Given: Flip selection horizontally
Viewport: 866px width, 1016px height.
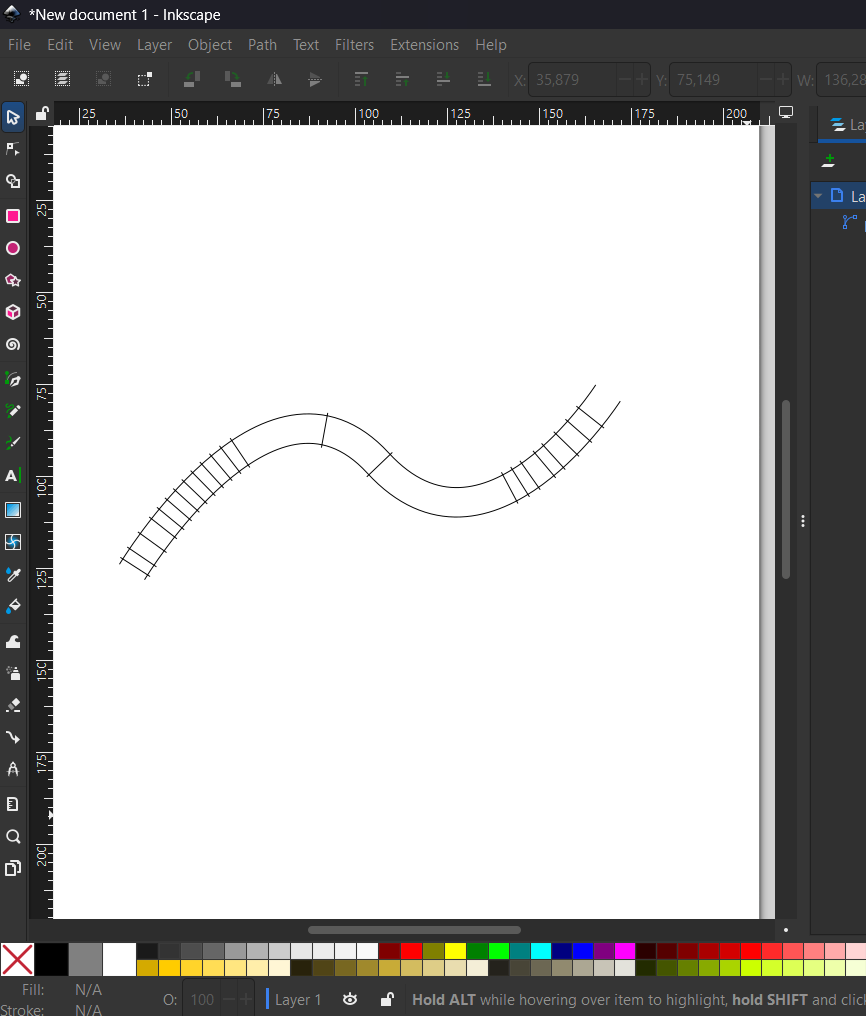Looking at the screenshot, I should click(x=275, y=79).
